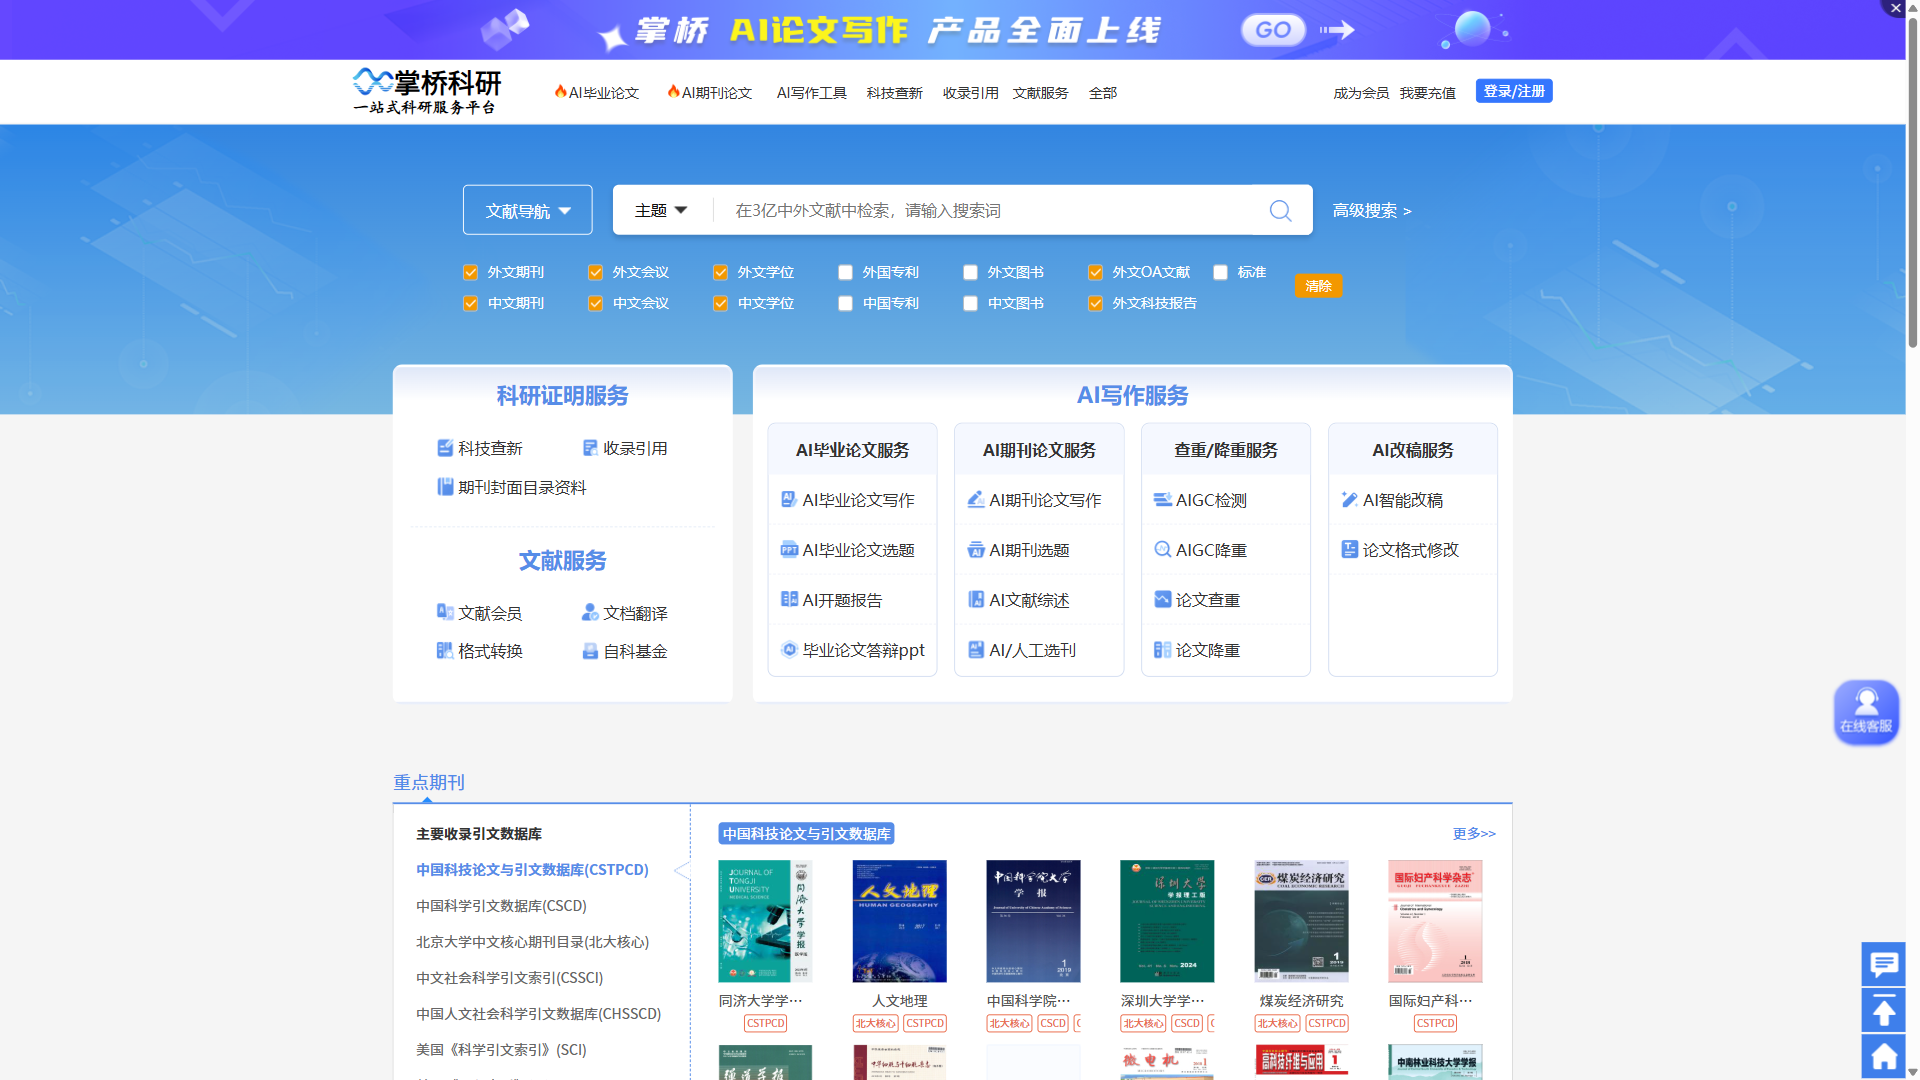Screen dimensions: 1920x1080
Task: Enable the 中国专利 checkbox
Action: coord(845,303)
